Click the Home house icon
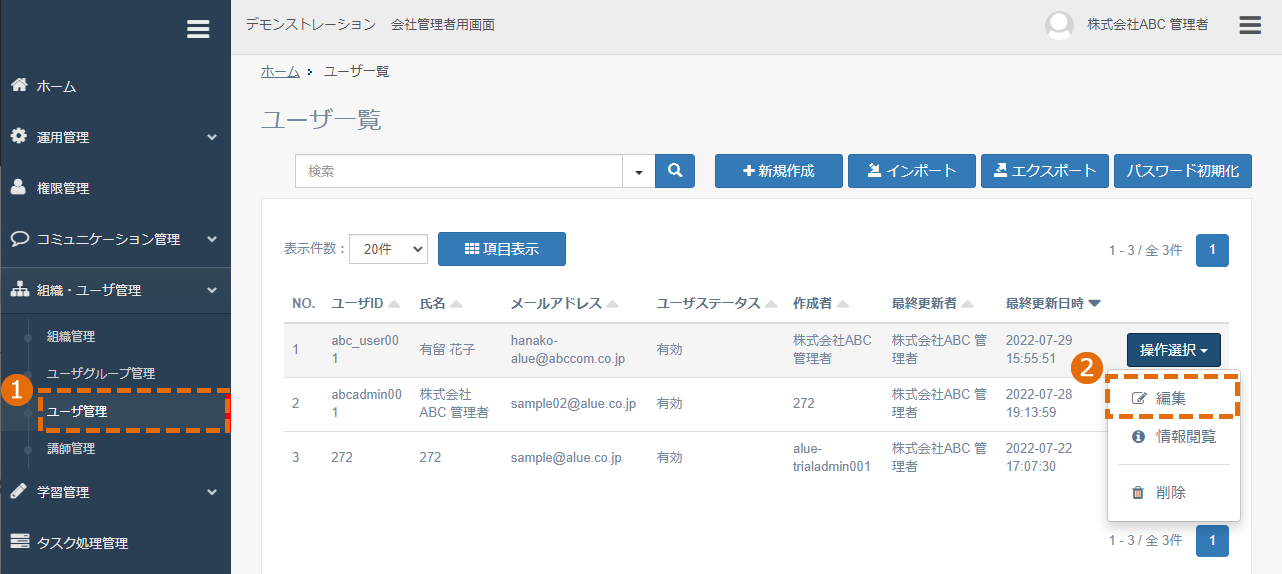 click(x=19, y=85)
